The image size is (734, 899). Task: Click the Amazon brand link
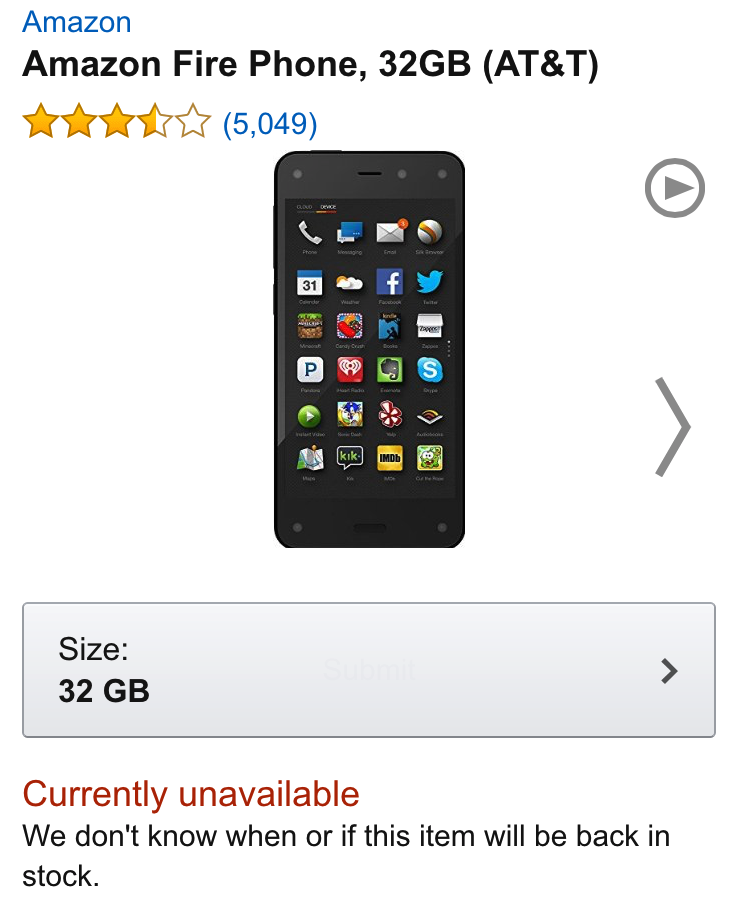tap(76, 21)
